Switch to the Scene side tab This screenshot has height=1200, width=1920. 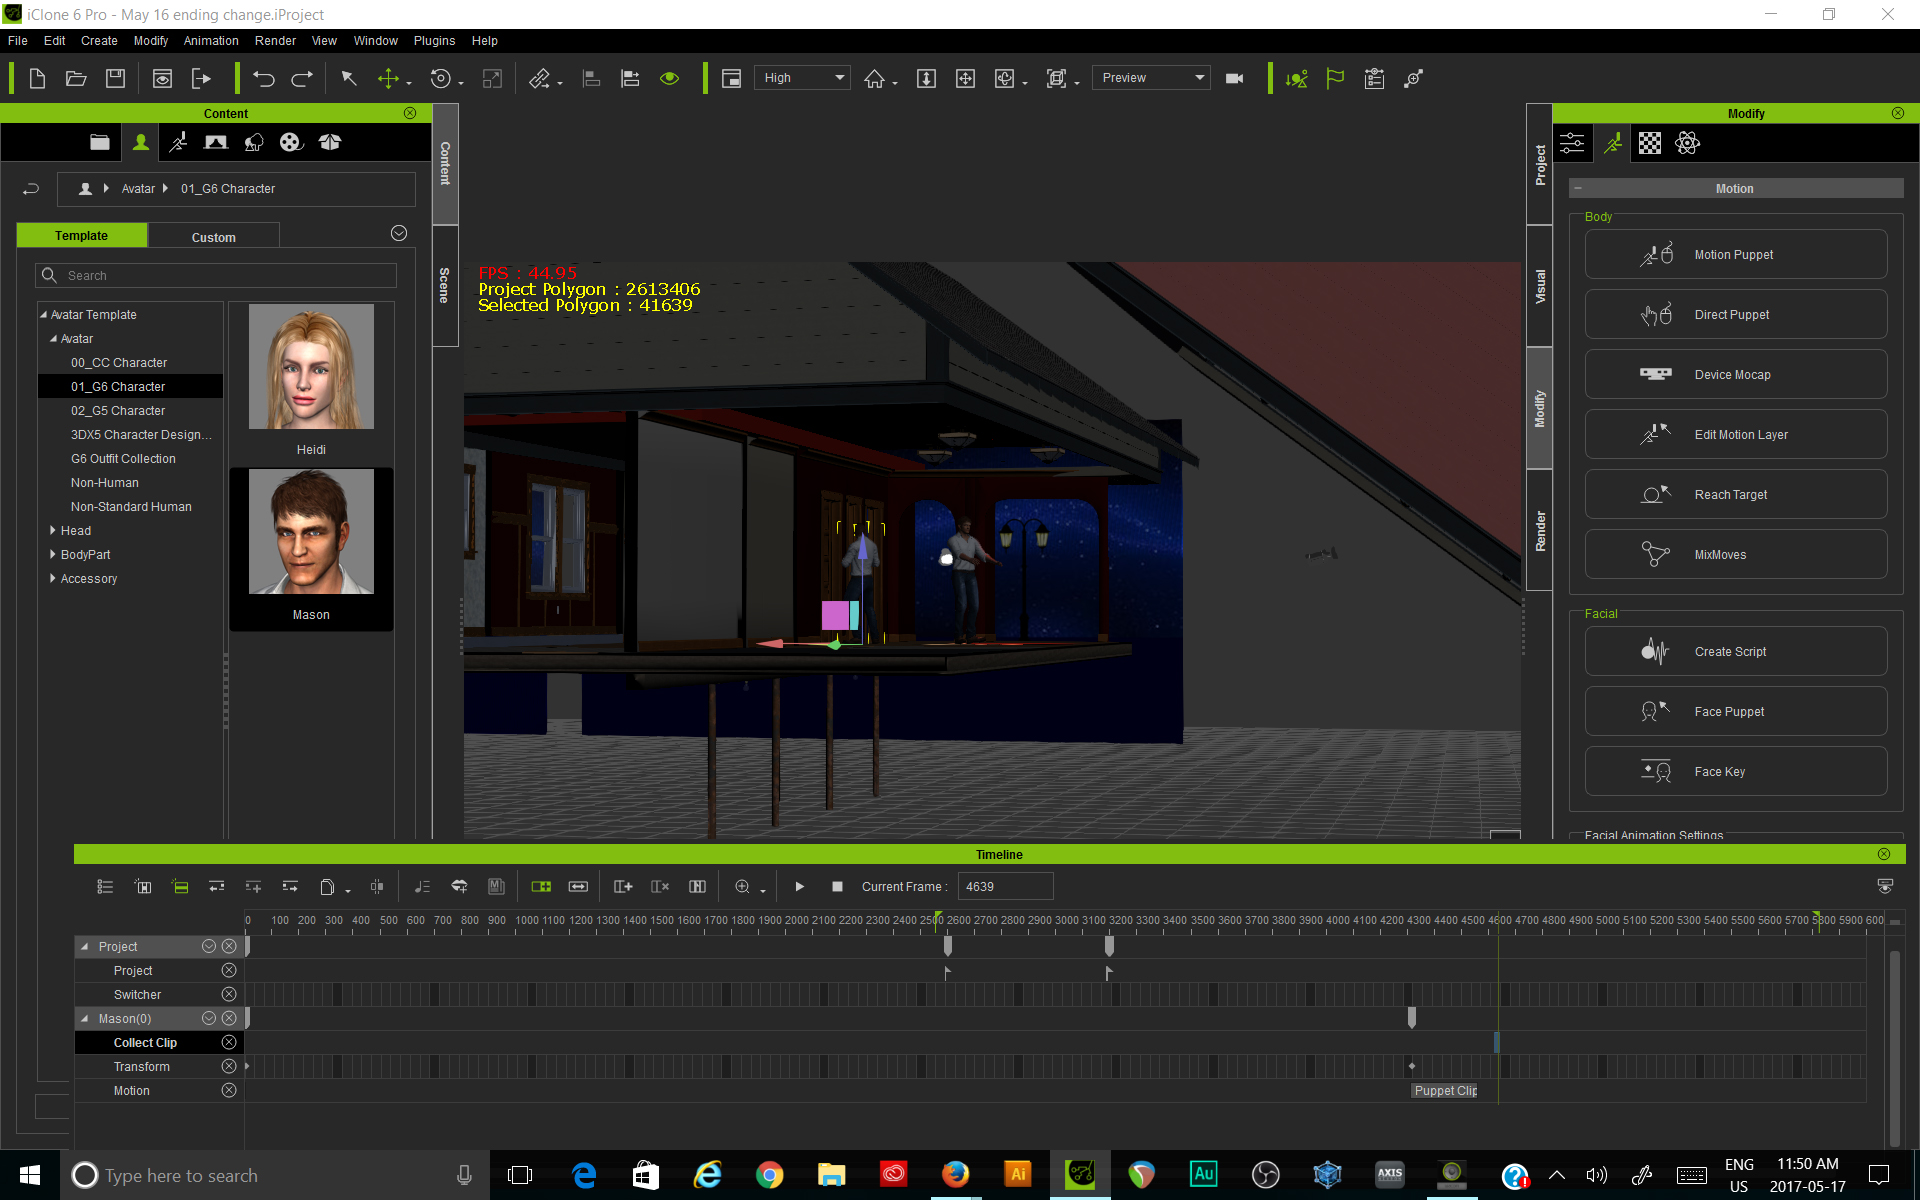[x=445, y=285]
